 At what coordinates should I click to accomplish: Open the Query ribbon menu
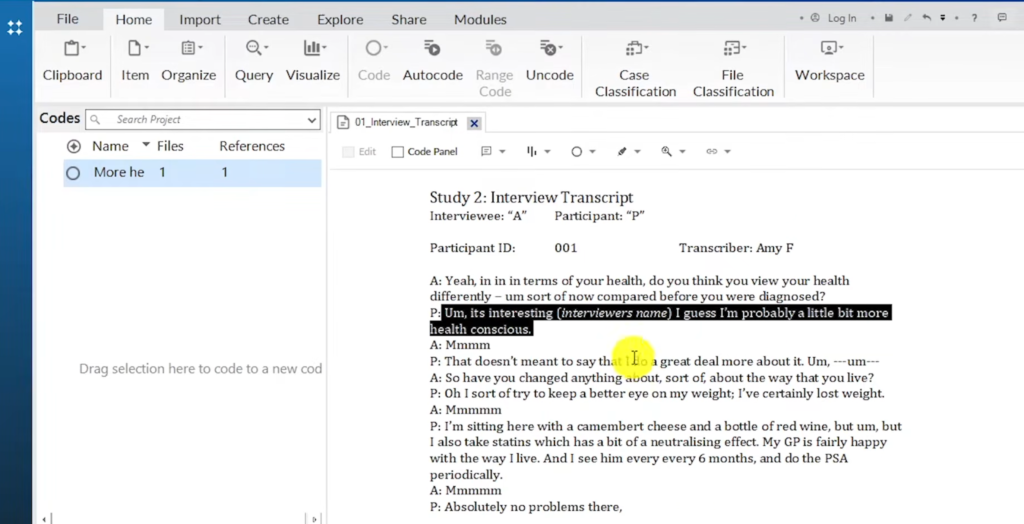click(254, 61)
